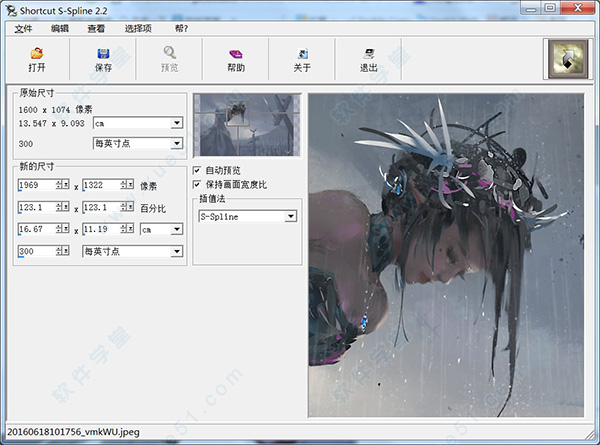Toggle the 自动预览 checkbox
Image resolution: width=600 pixels, height=445 pixels.
(x=197, y=170)
